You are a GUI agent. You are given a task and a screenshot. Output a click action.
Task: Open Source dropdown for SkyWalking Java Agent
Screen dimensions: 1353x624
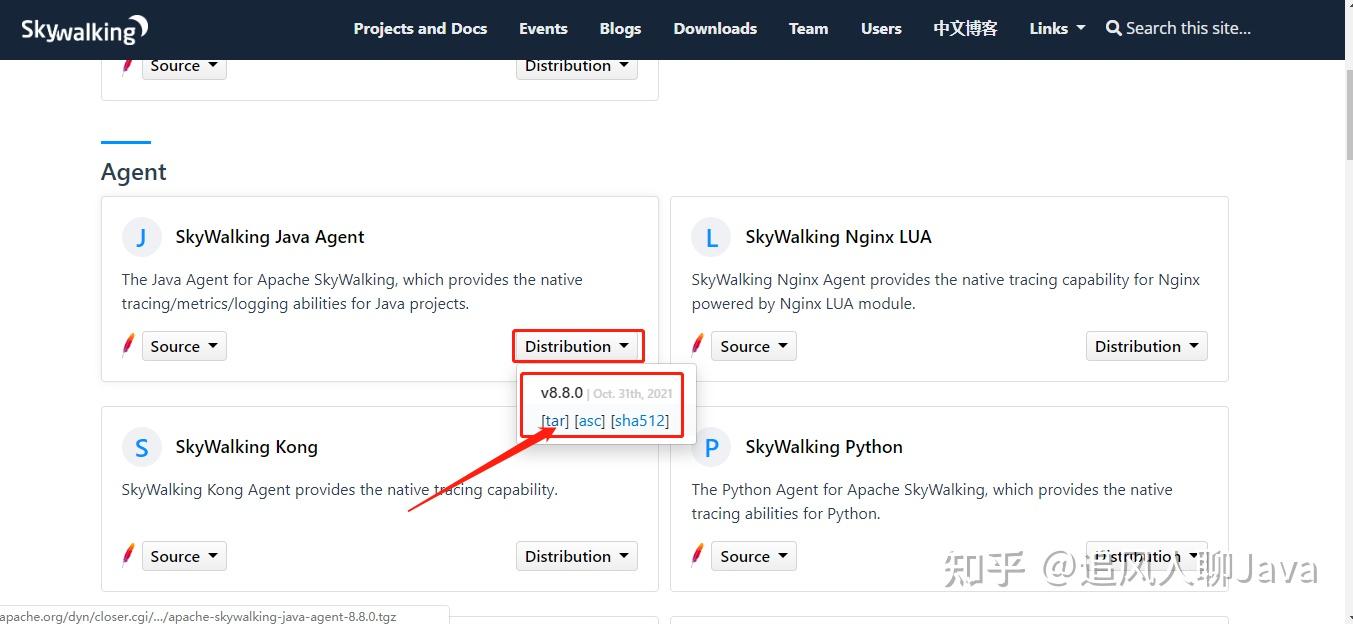coord(184,346)
